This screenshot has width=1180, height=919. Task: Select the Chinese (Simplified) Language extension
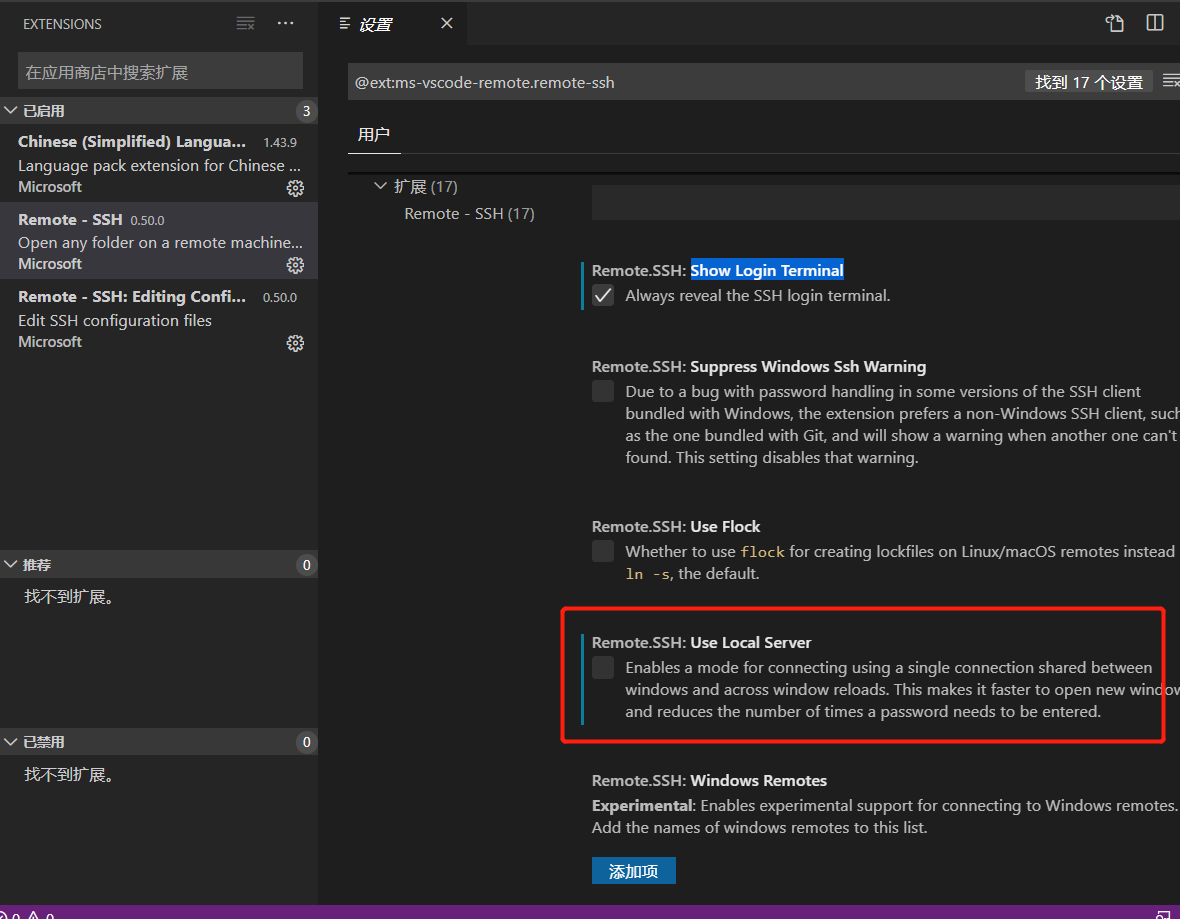pyautogui.click(x=159, y=163)
